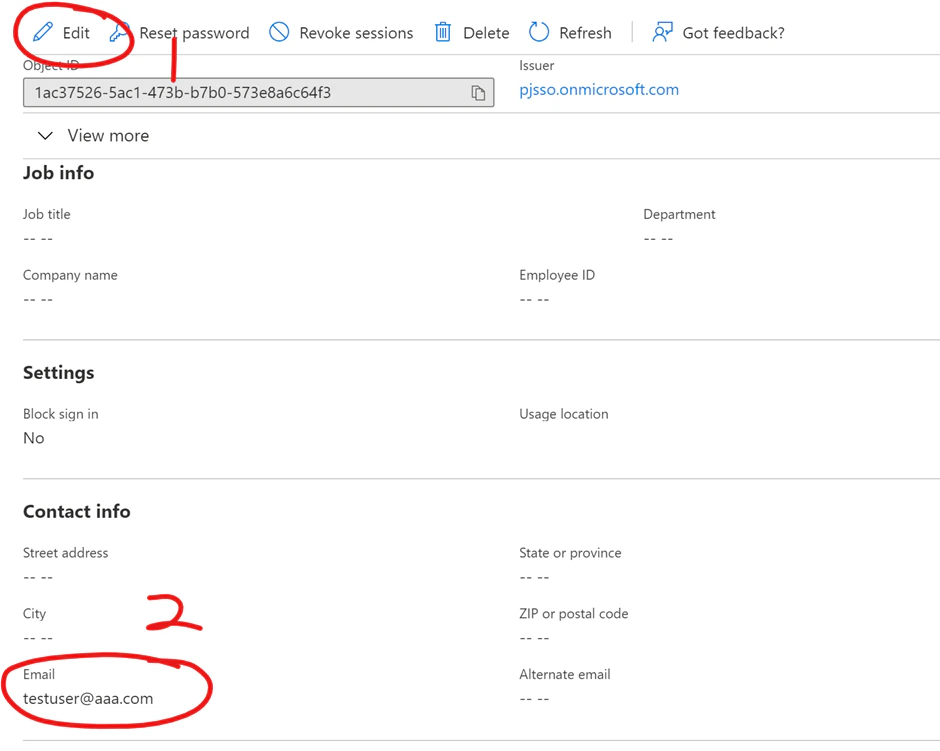Screen dimensions: 940x751
Task: Click the Refresh circular arrow icon
Action: click(x=539, y=31)
